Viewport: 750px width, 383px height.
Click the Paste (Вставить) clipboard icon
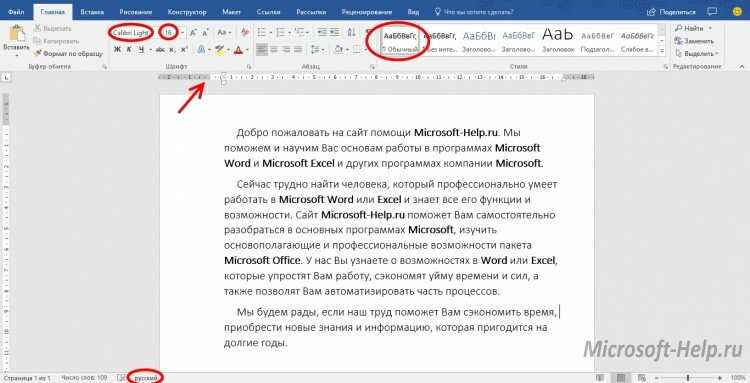click(x=16, y=34)
